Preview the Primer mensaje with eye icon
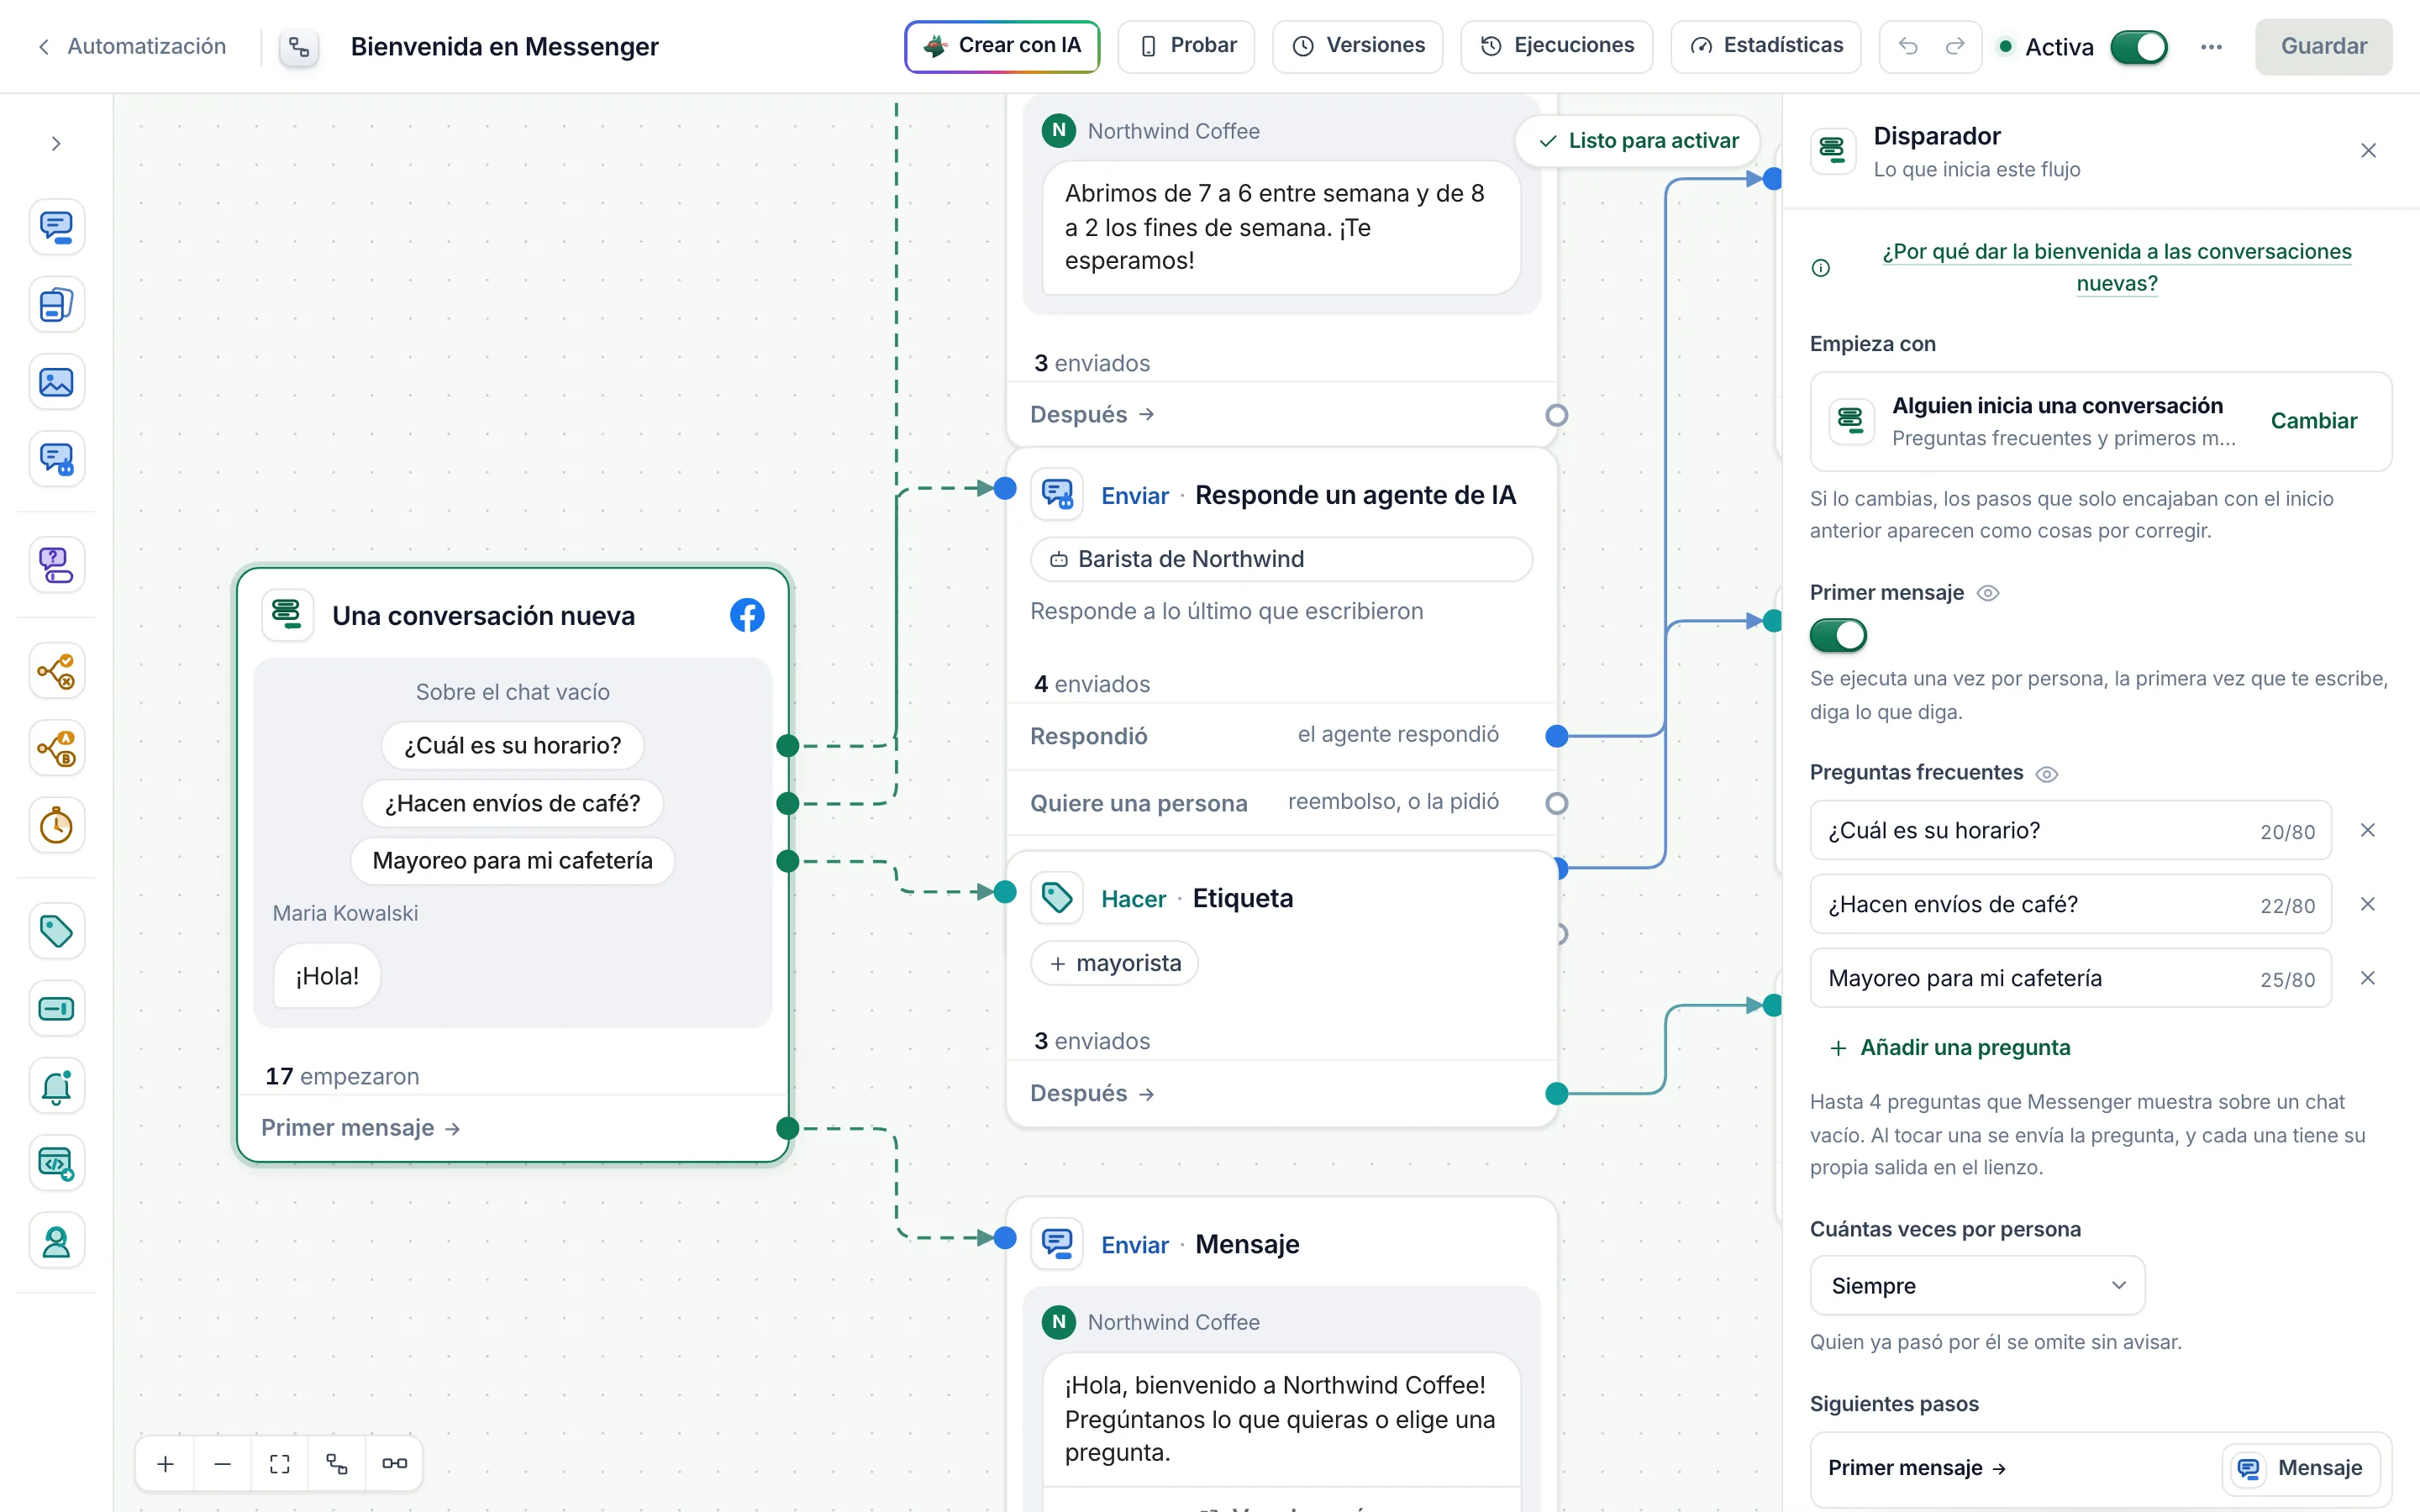The width and height of the screenshot is (2420, 1512). (x=1988, y=593)
